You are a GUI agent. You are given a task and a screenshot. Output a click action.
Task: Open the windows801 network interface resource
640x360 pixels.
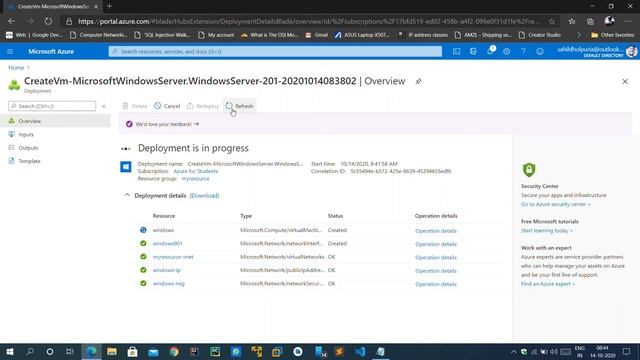pyautogui.click(x=167, y=244)
